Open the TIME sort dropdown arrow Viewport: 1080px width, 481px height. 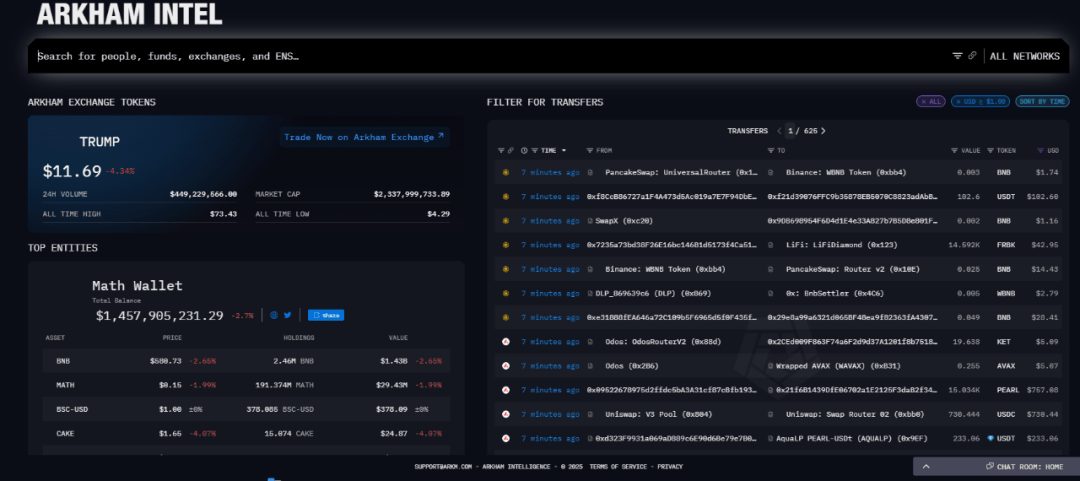[x=564, y=150]
